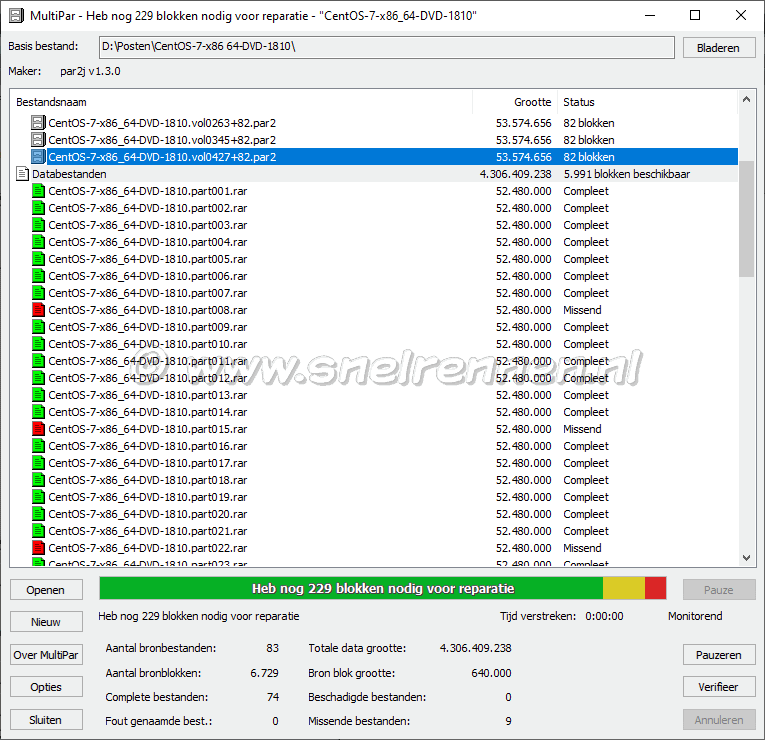Click the green section of repair progress bar
This screenshot has height=740, width=765.
pos(351,588)
